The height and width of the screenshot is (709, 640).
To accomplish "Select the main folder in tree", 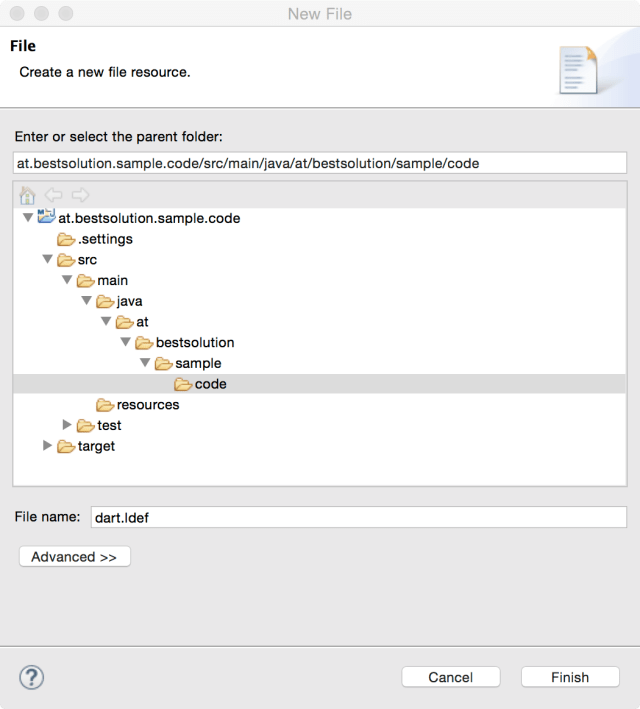I will 112,281.
